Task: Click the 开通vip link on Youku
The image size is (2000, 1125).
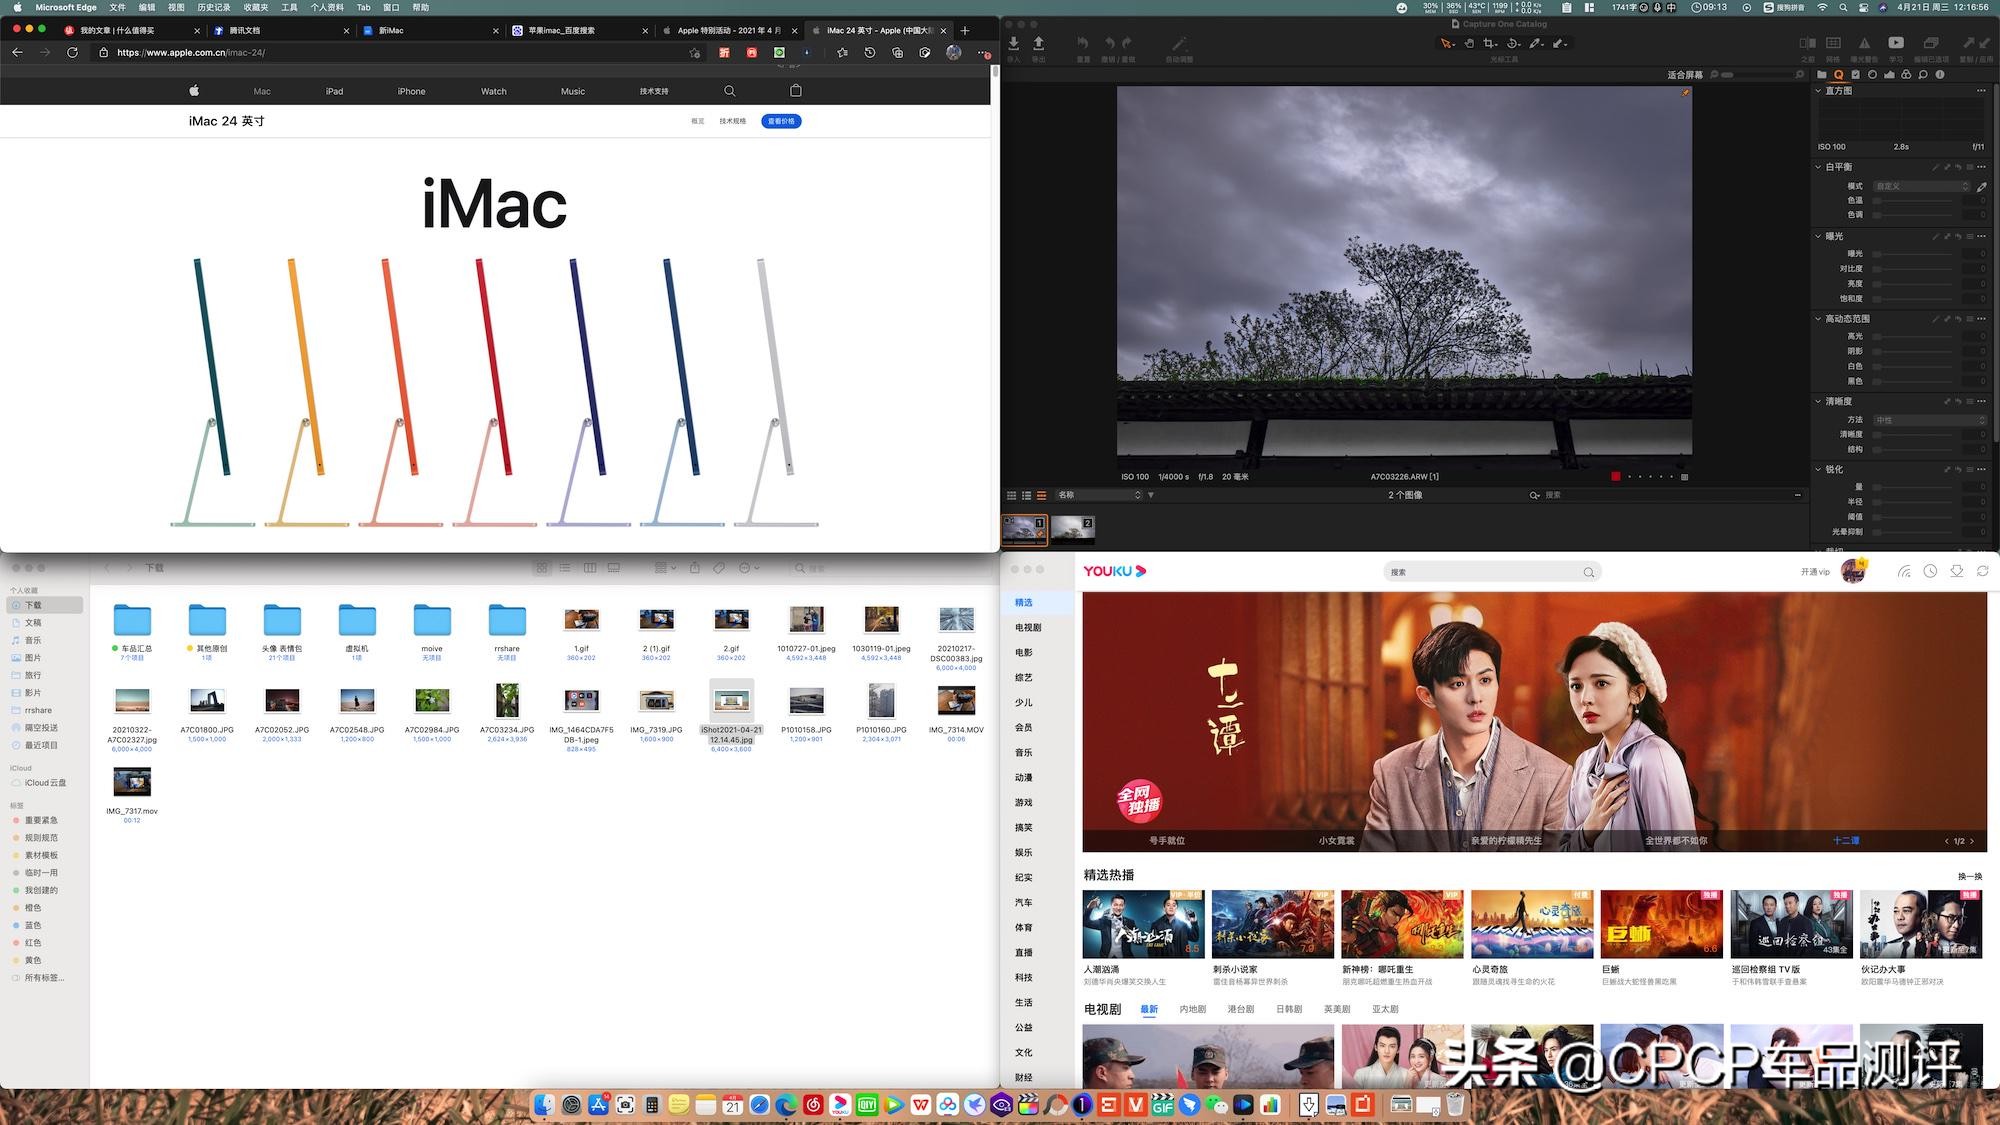Action: point(1816,571)
